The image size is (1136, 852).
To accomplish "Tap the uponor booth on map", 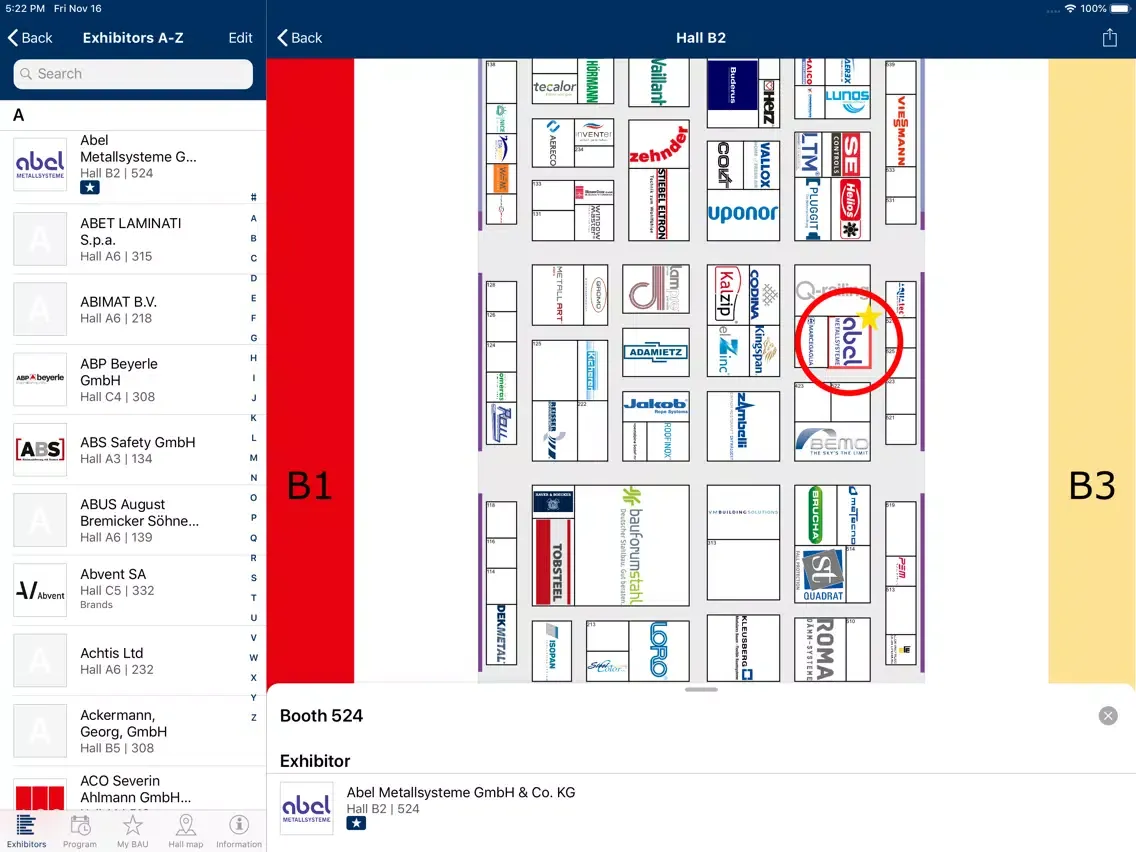I will pos(743,214).
